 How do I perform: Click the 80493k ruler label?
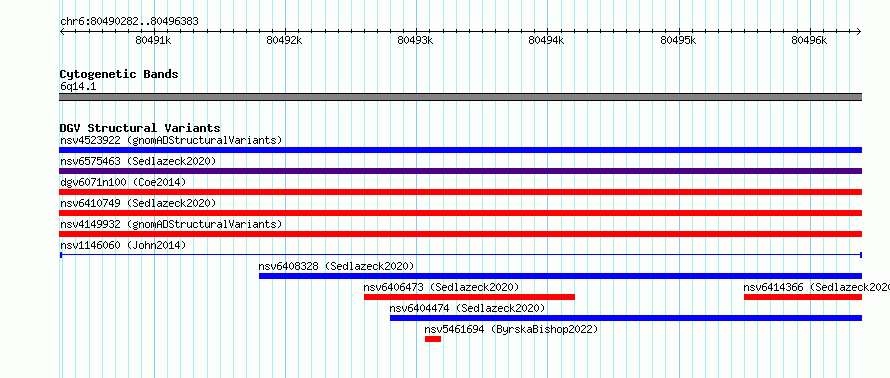click(x=415, y=40)
